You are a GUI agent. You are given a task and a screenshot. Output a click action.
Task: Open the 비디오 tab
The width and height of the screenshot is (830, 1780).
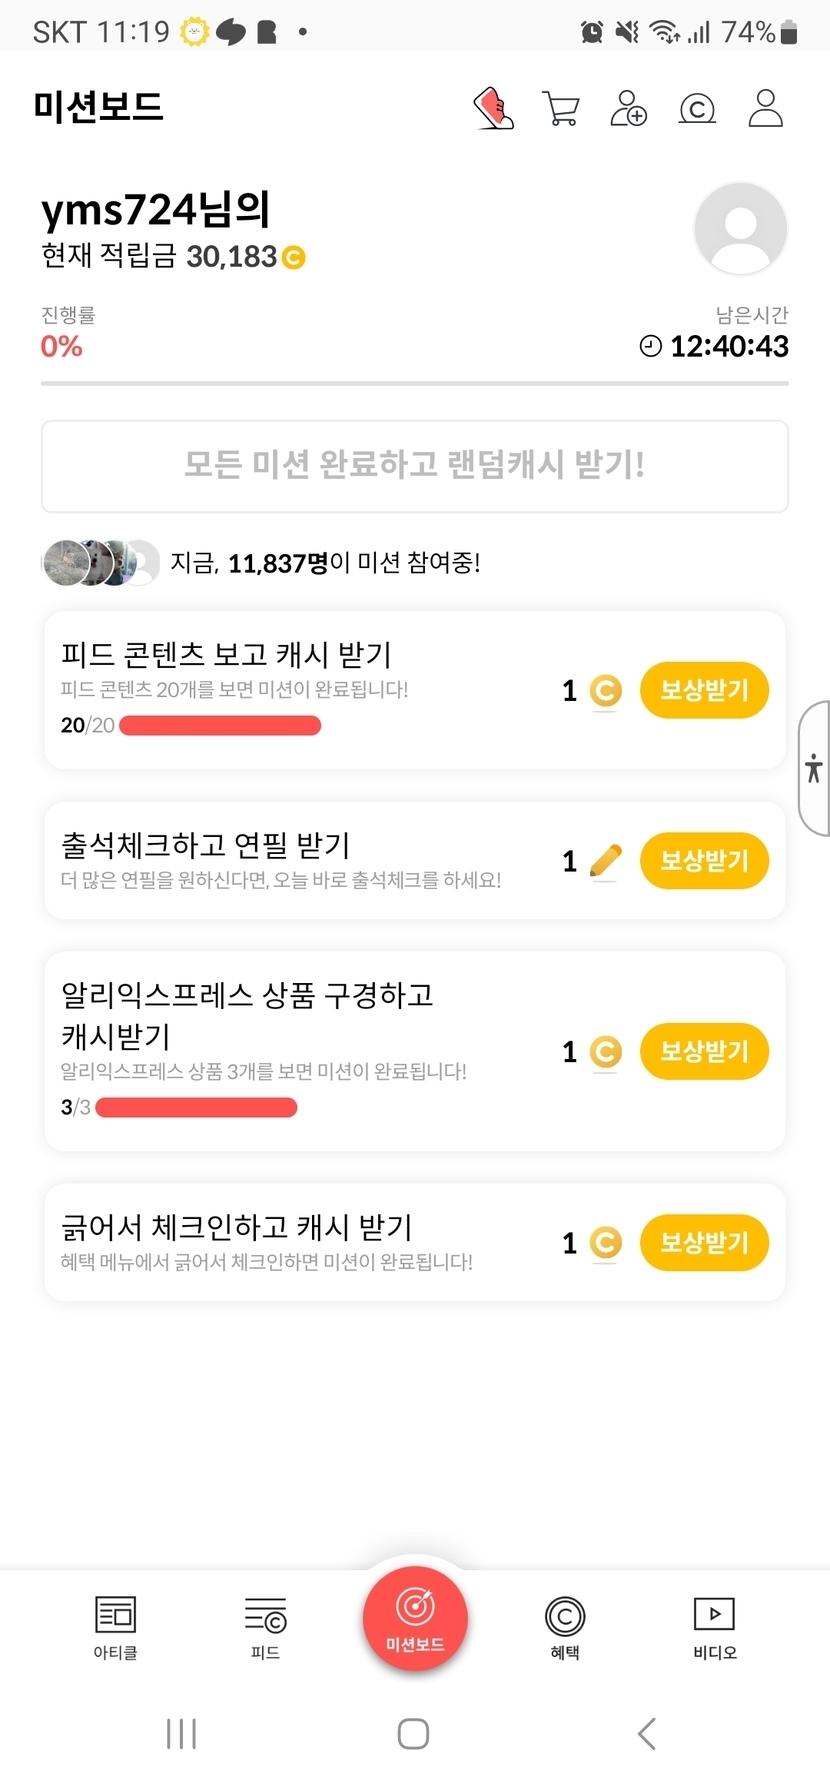click(714, 1627)
